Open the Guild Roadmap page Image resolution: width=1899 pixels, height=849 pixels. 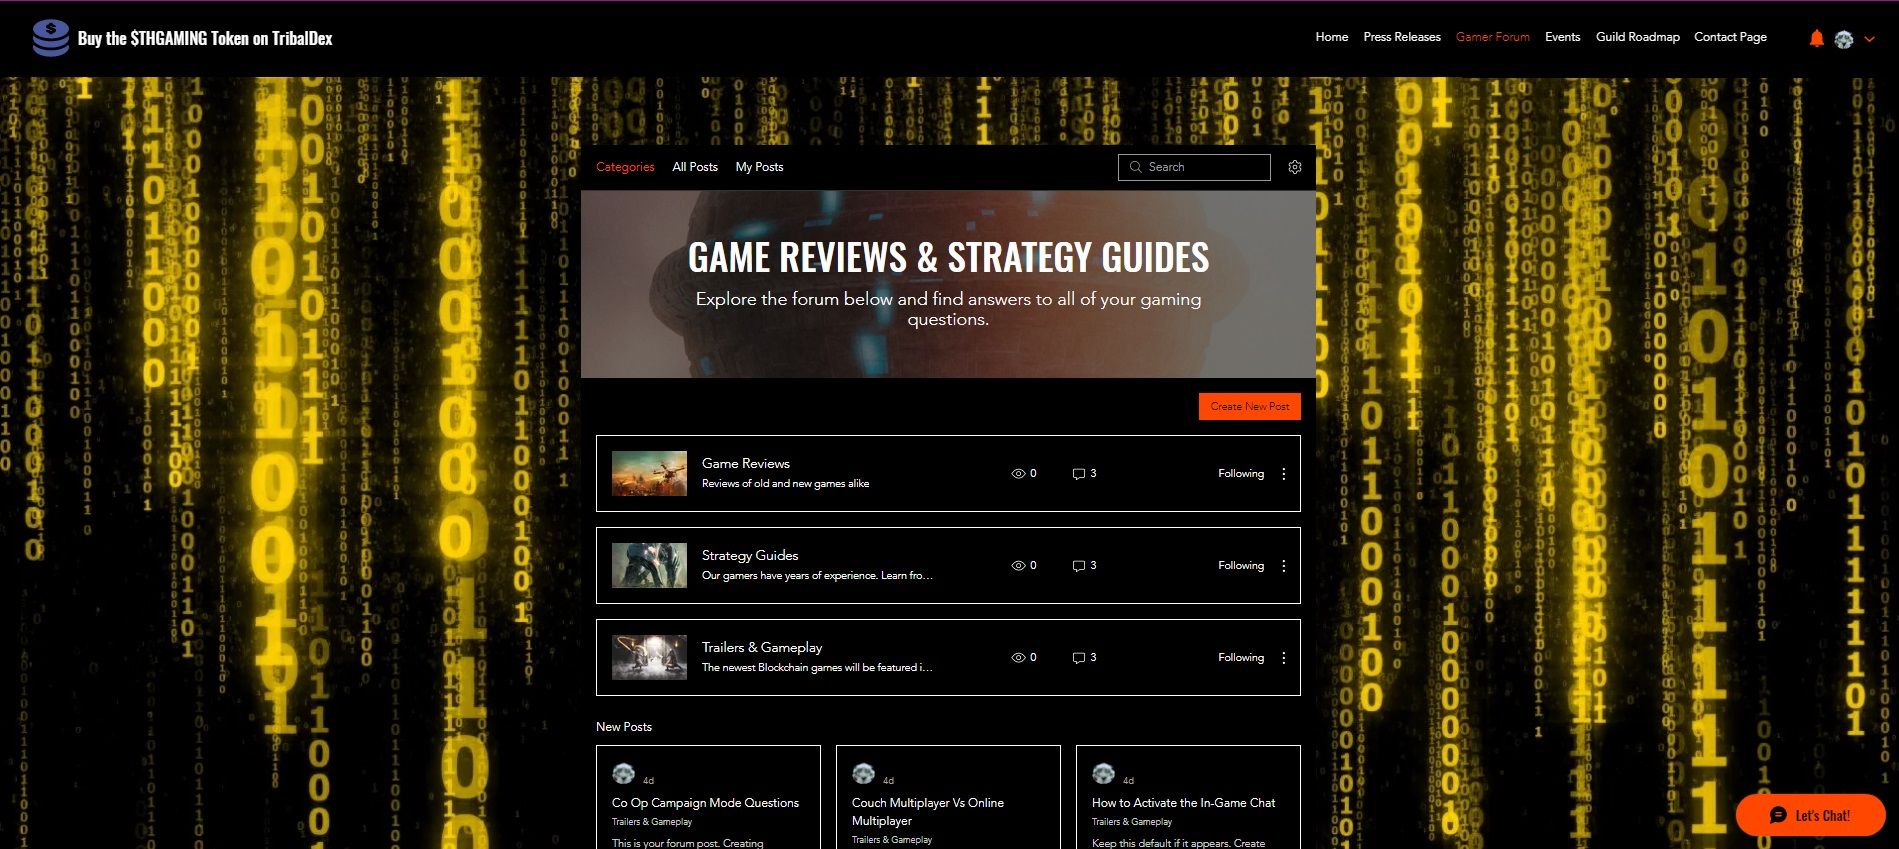[x=1637, y=37]
